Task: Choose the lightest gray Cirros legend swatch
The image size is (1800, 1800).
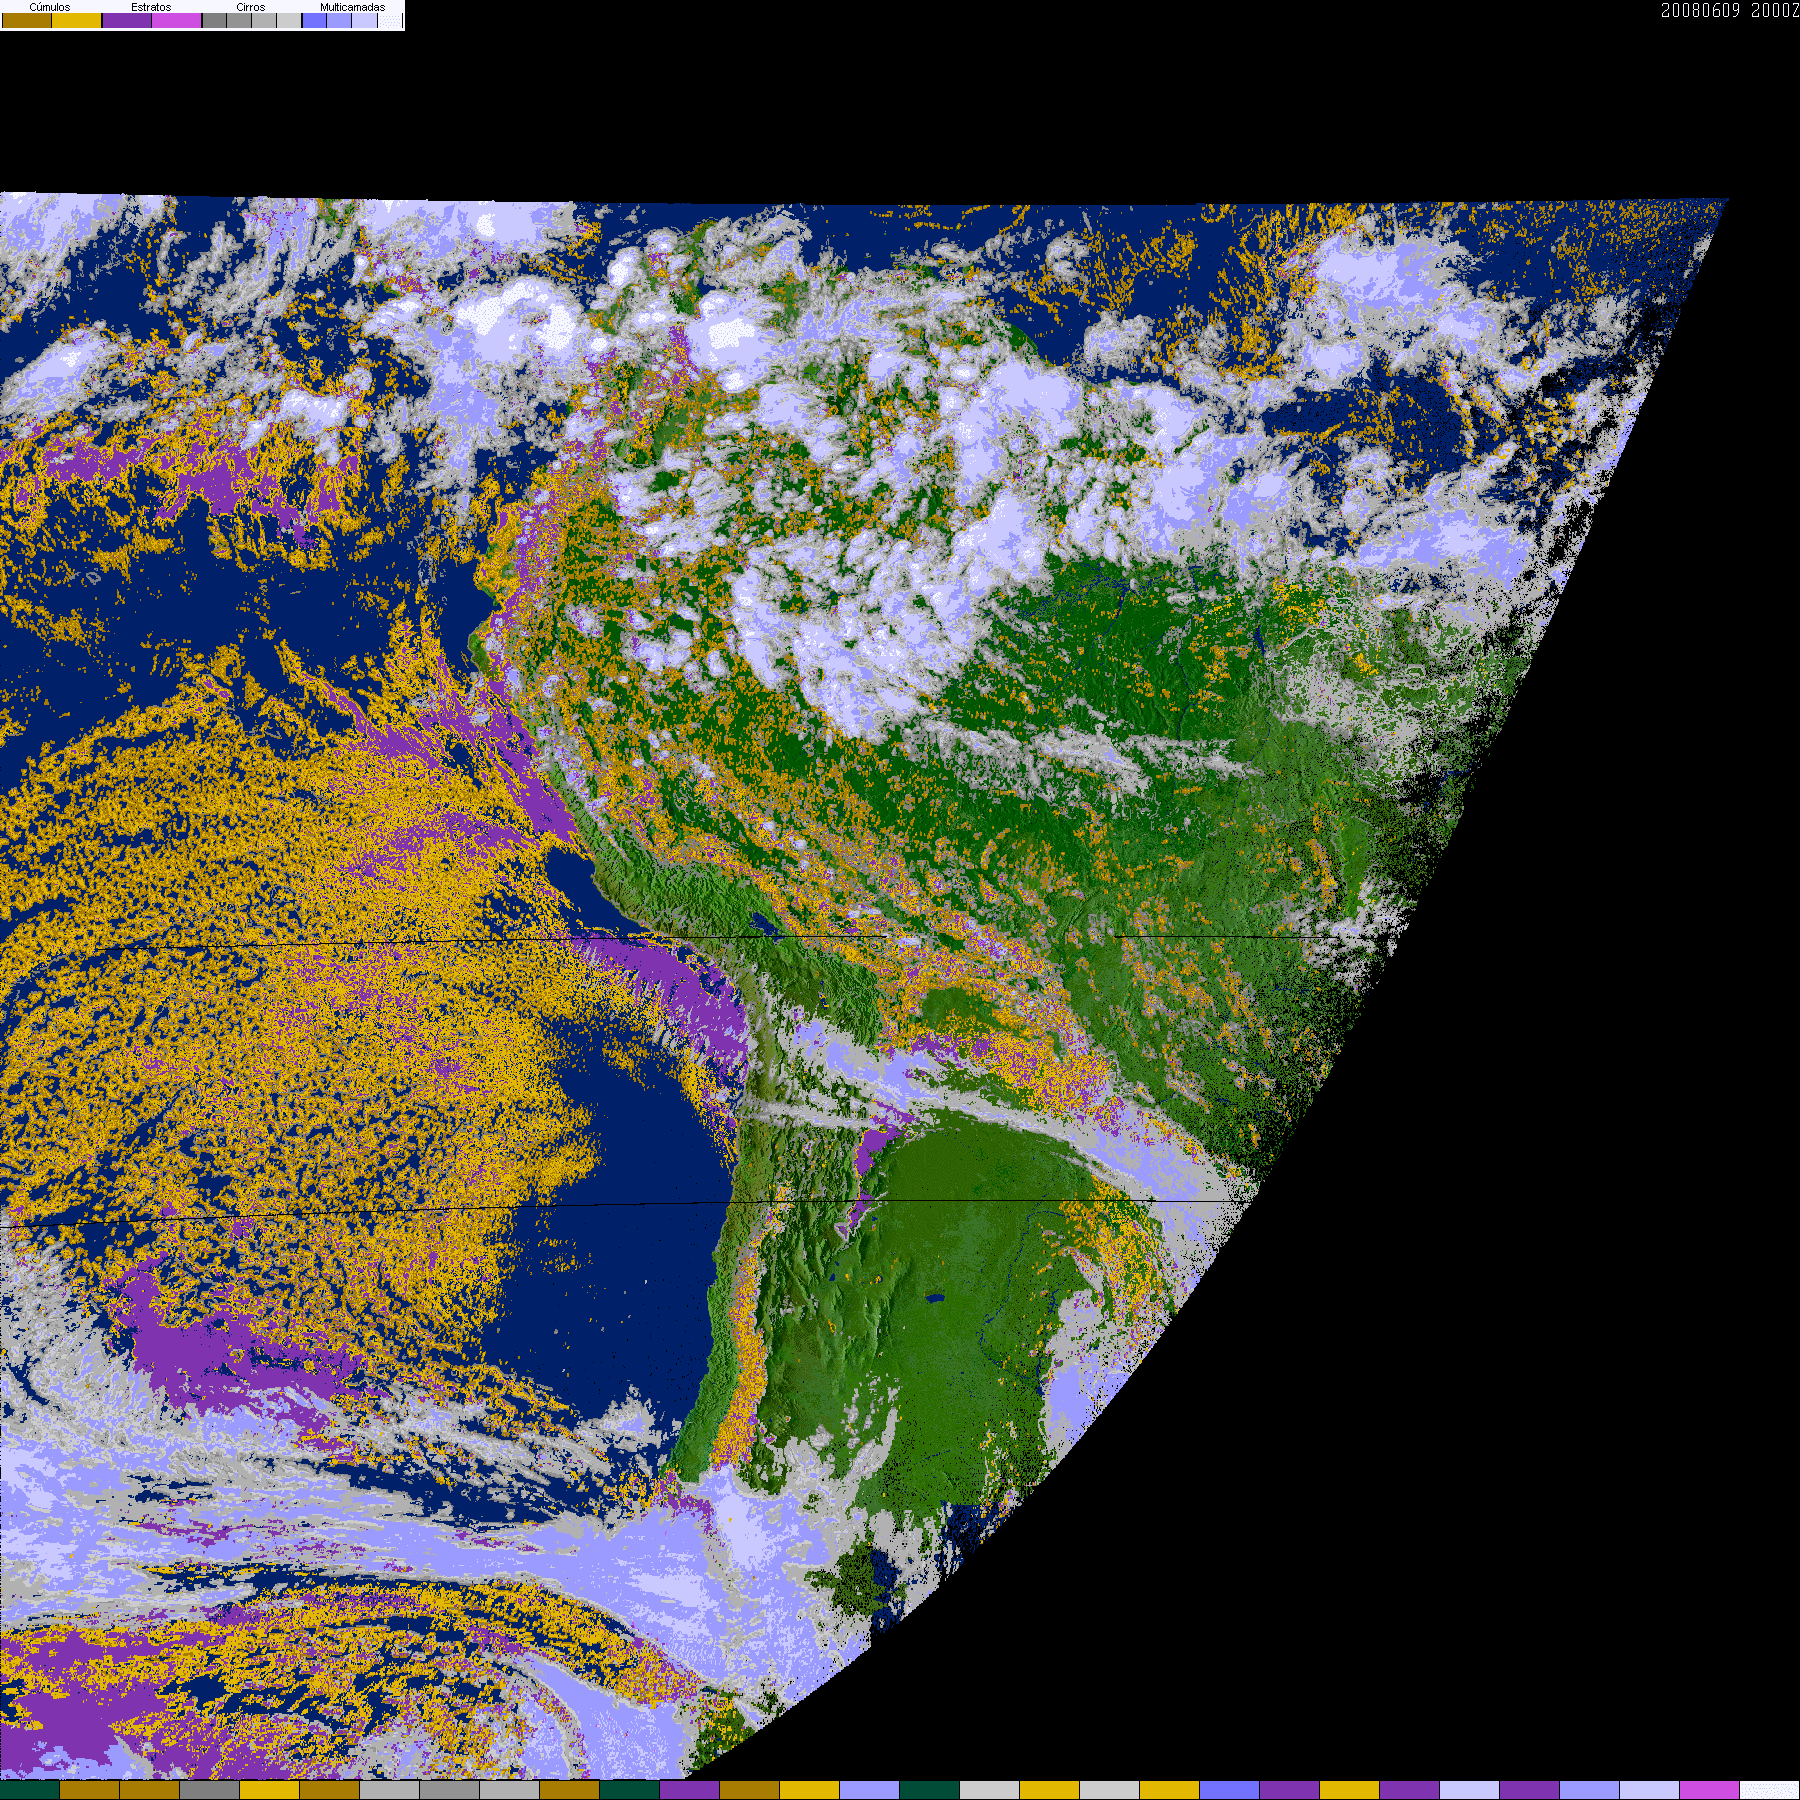Action: (x=289, y=20)
